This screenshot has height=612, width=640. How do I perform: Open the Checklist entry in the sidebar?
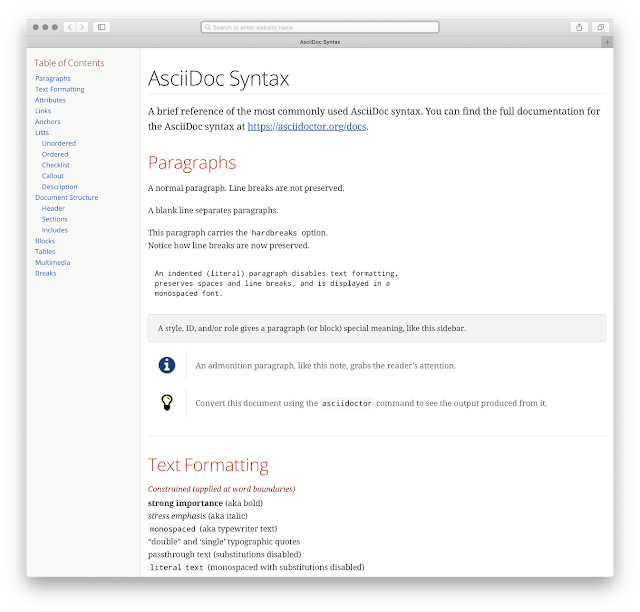click(x=56, y=165)
